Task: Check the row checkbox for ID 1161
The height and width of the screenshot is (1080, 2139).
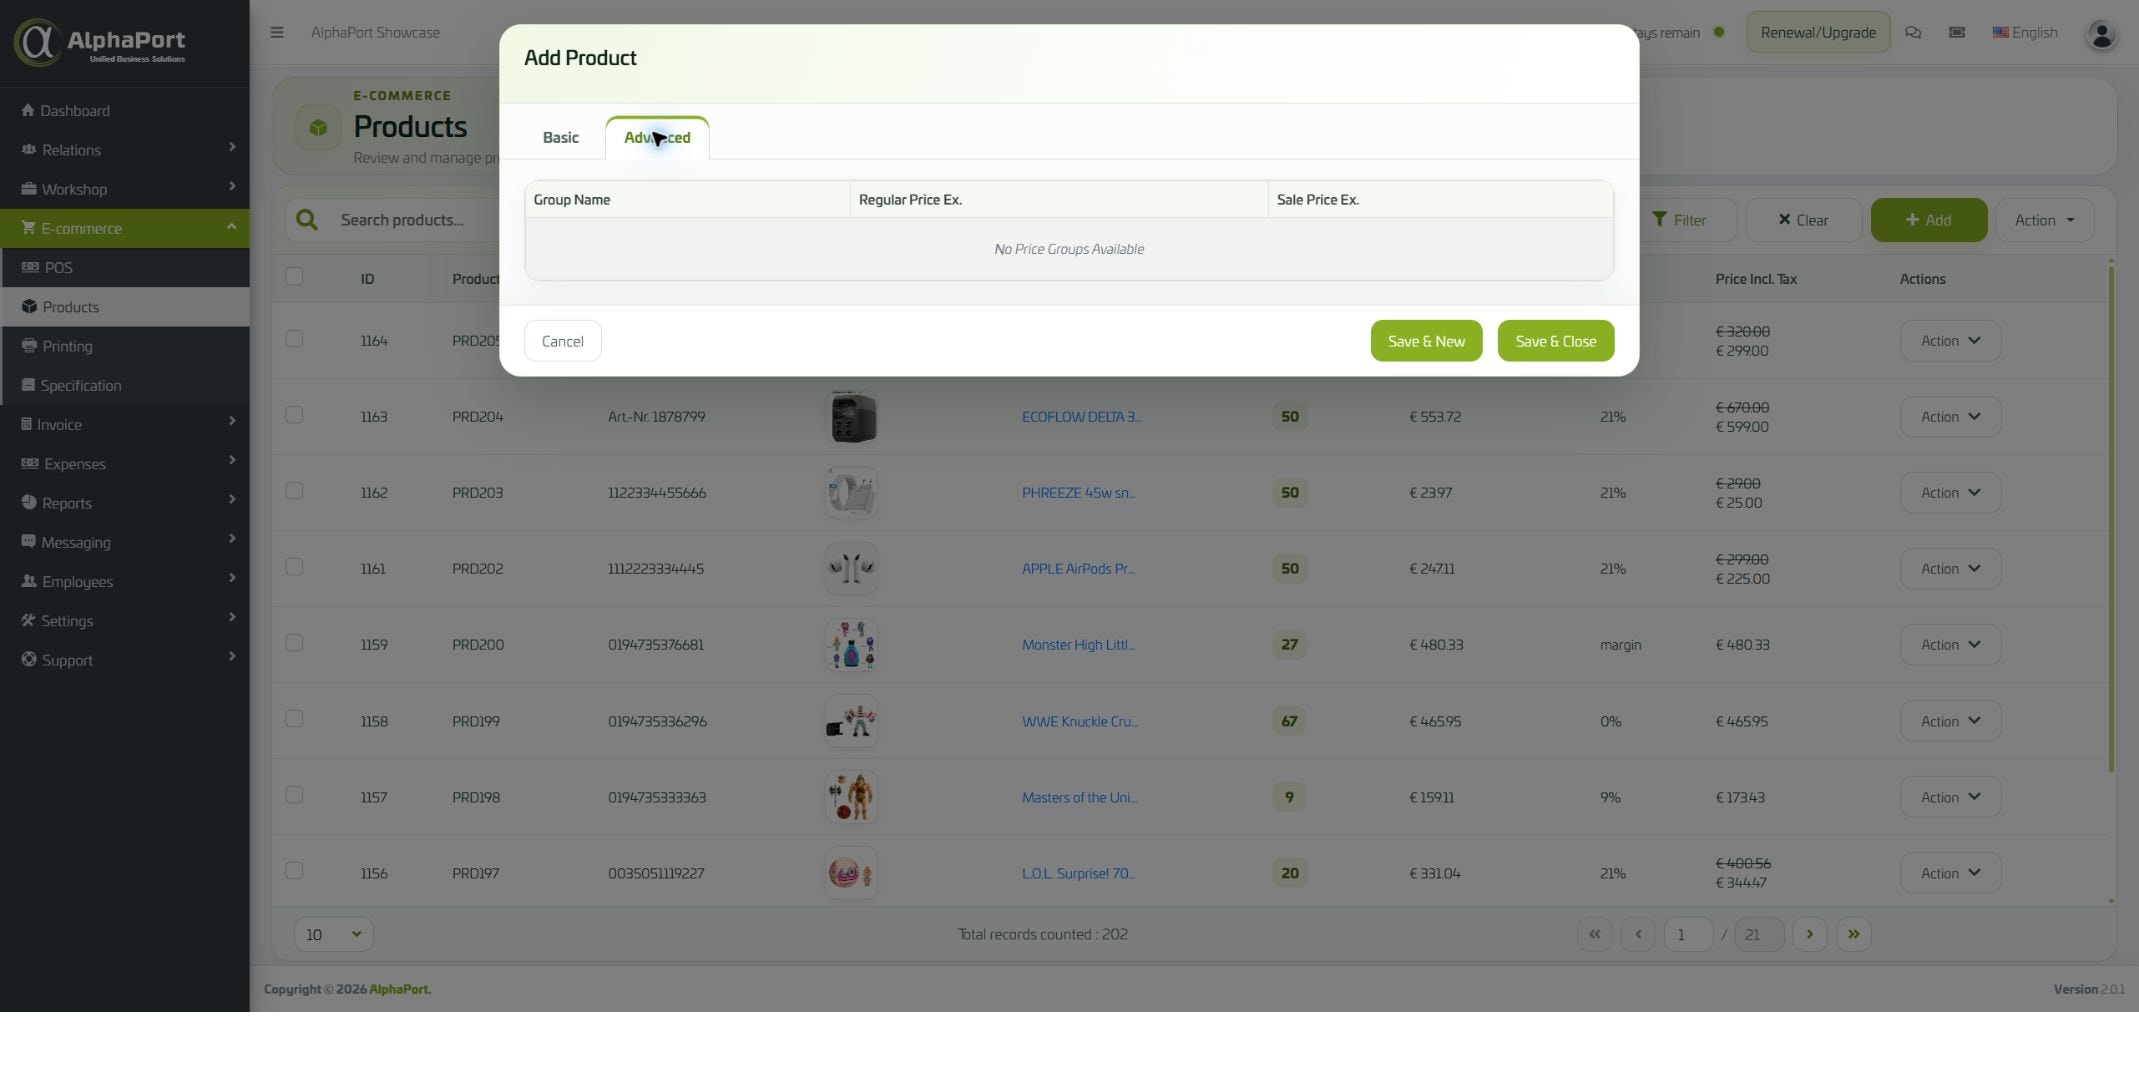Action: click(294, 566)
